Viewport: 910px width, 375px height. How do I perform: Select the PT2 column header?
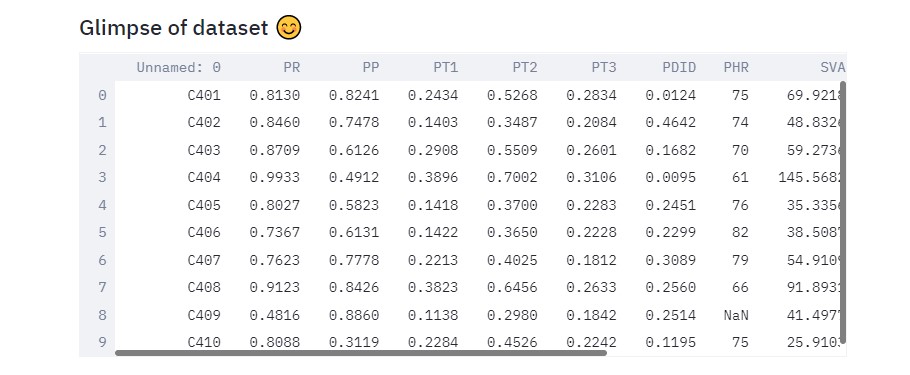525,67
